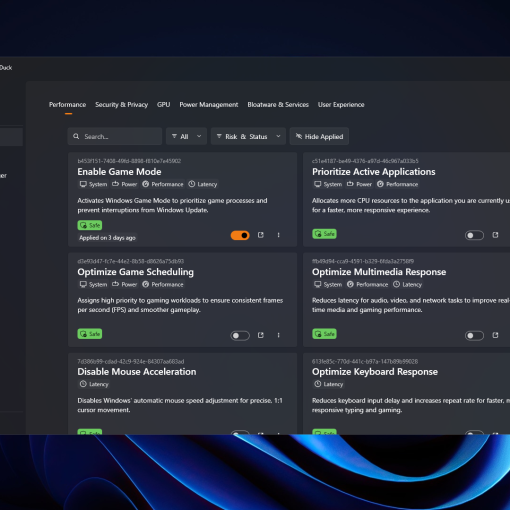
Task: Click the ID text above Enable Game Mode
Action: pos(129,161)
